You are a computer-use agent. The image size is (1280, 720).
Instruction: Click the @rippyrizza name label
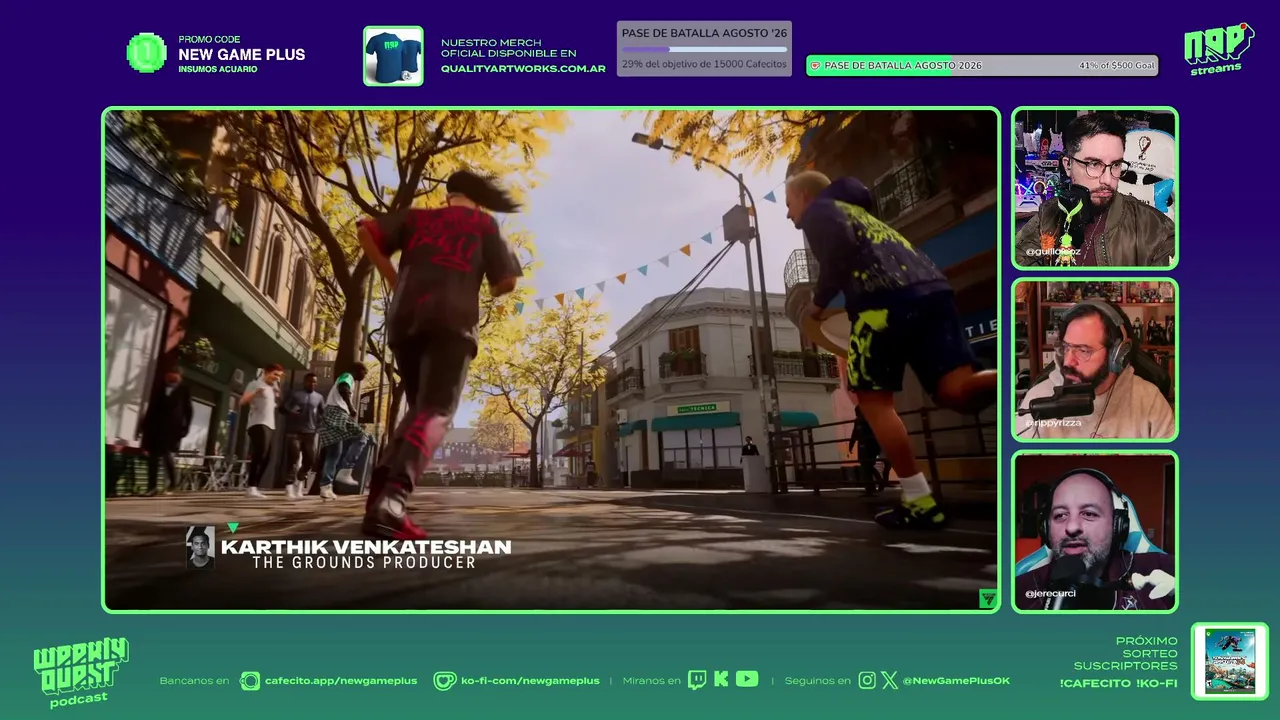1053,423
